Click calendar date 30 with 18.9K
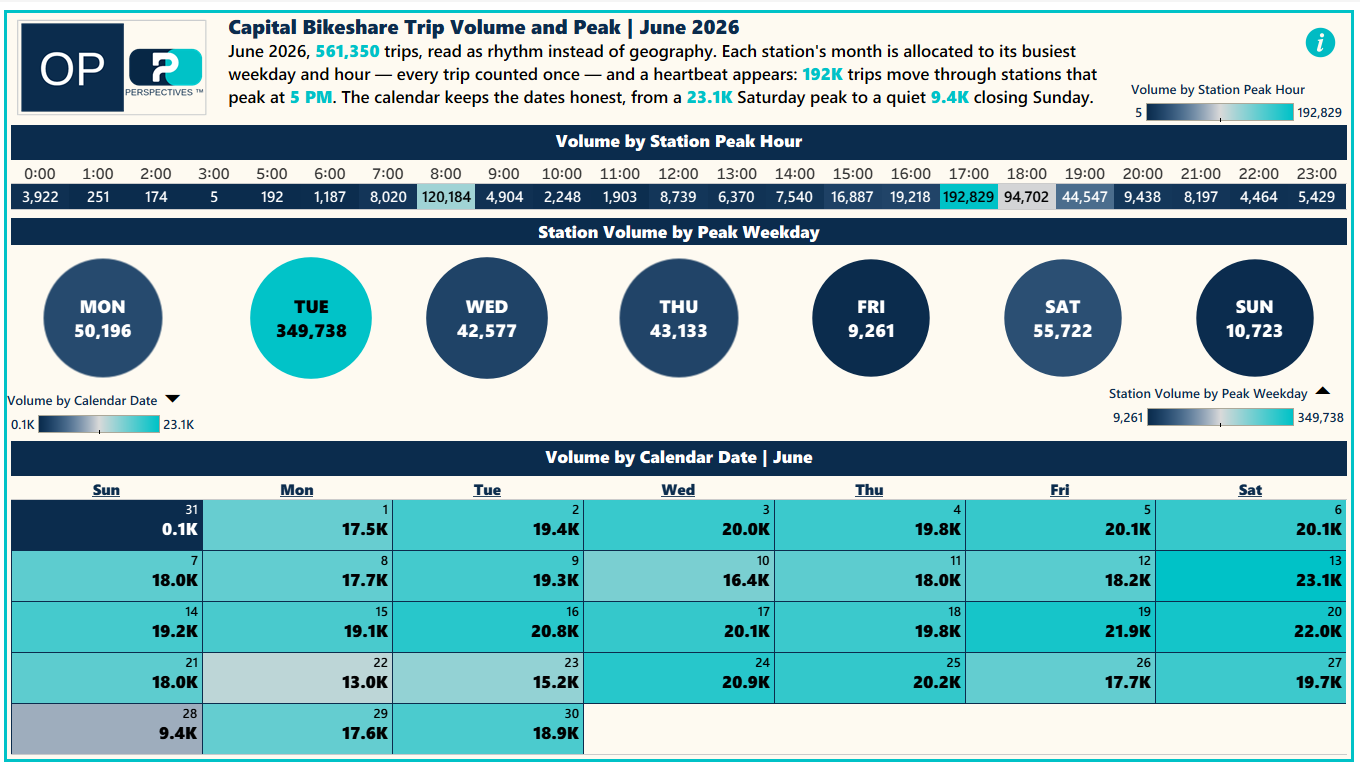This screenshot has height=766, width=1360. [x=488, y=729]
